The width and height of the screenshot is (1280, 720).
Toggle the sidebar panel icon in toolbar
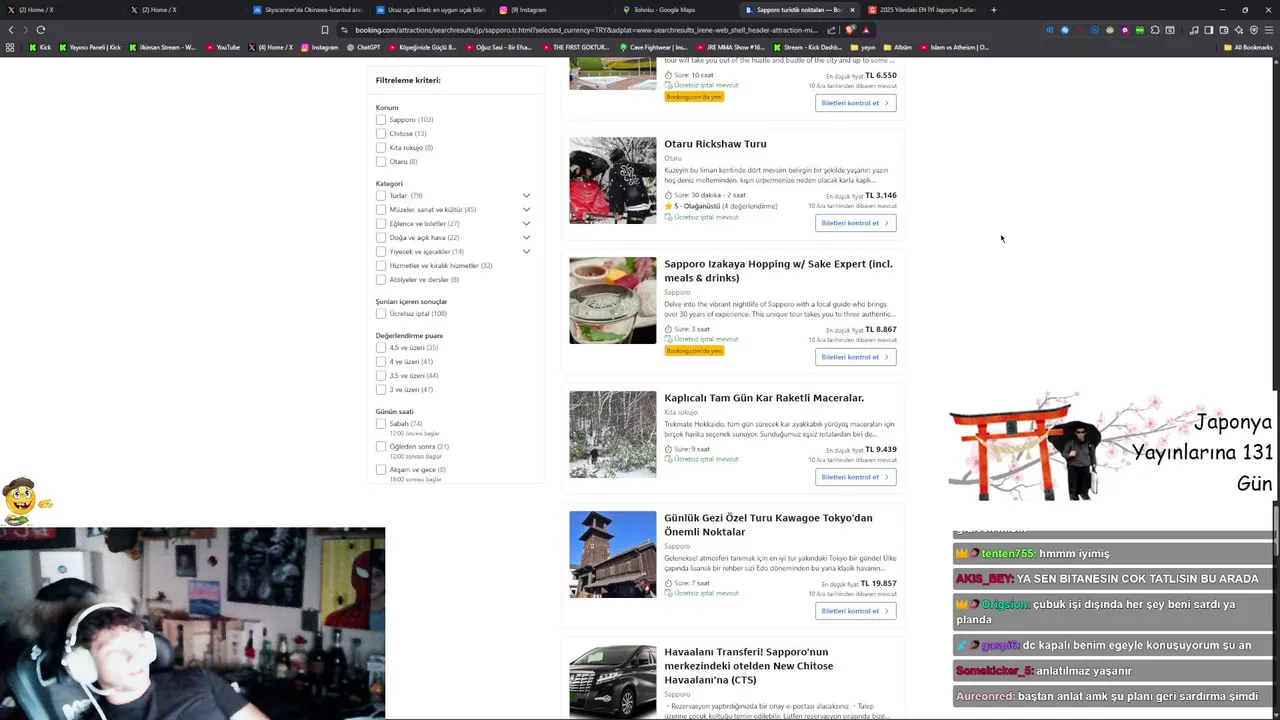(1208, 30)
